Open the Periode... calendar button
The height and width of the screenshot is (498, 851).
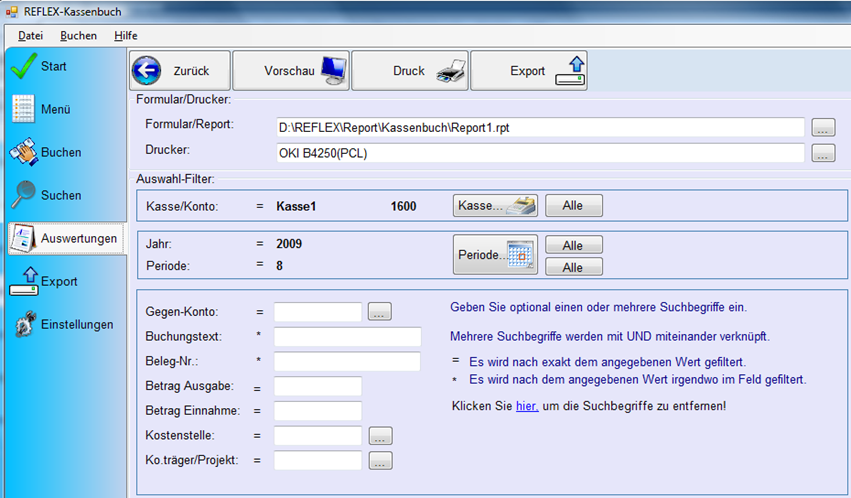coord(496,254)
